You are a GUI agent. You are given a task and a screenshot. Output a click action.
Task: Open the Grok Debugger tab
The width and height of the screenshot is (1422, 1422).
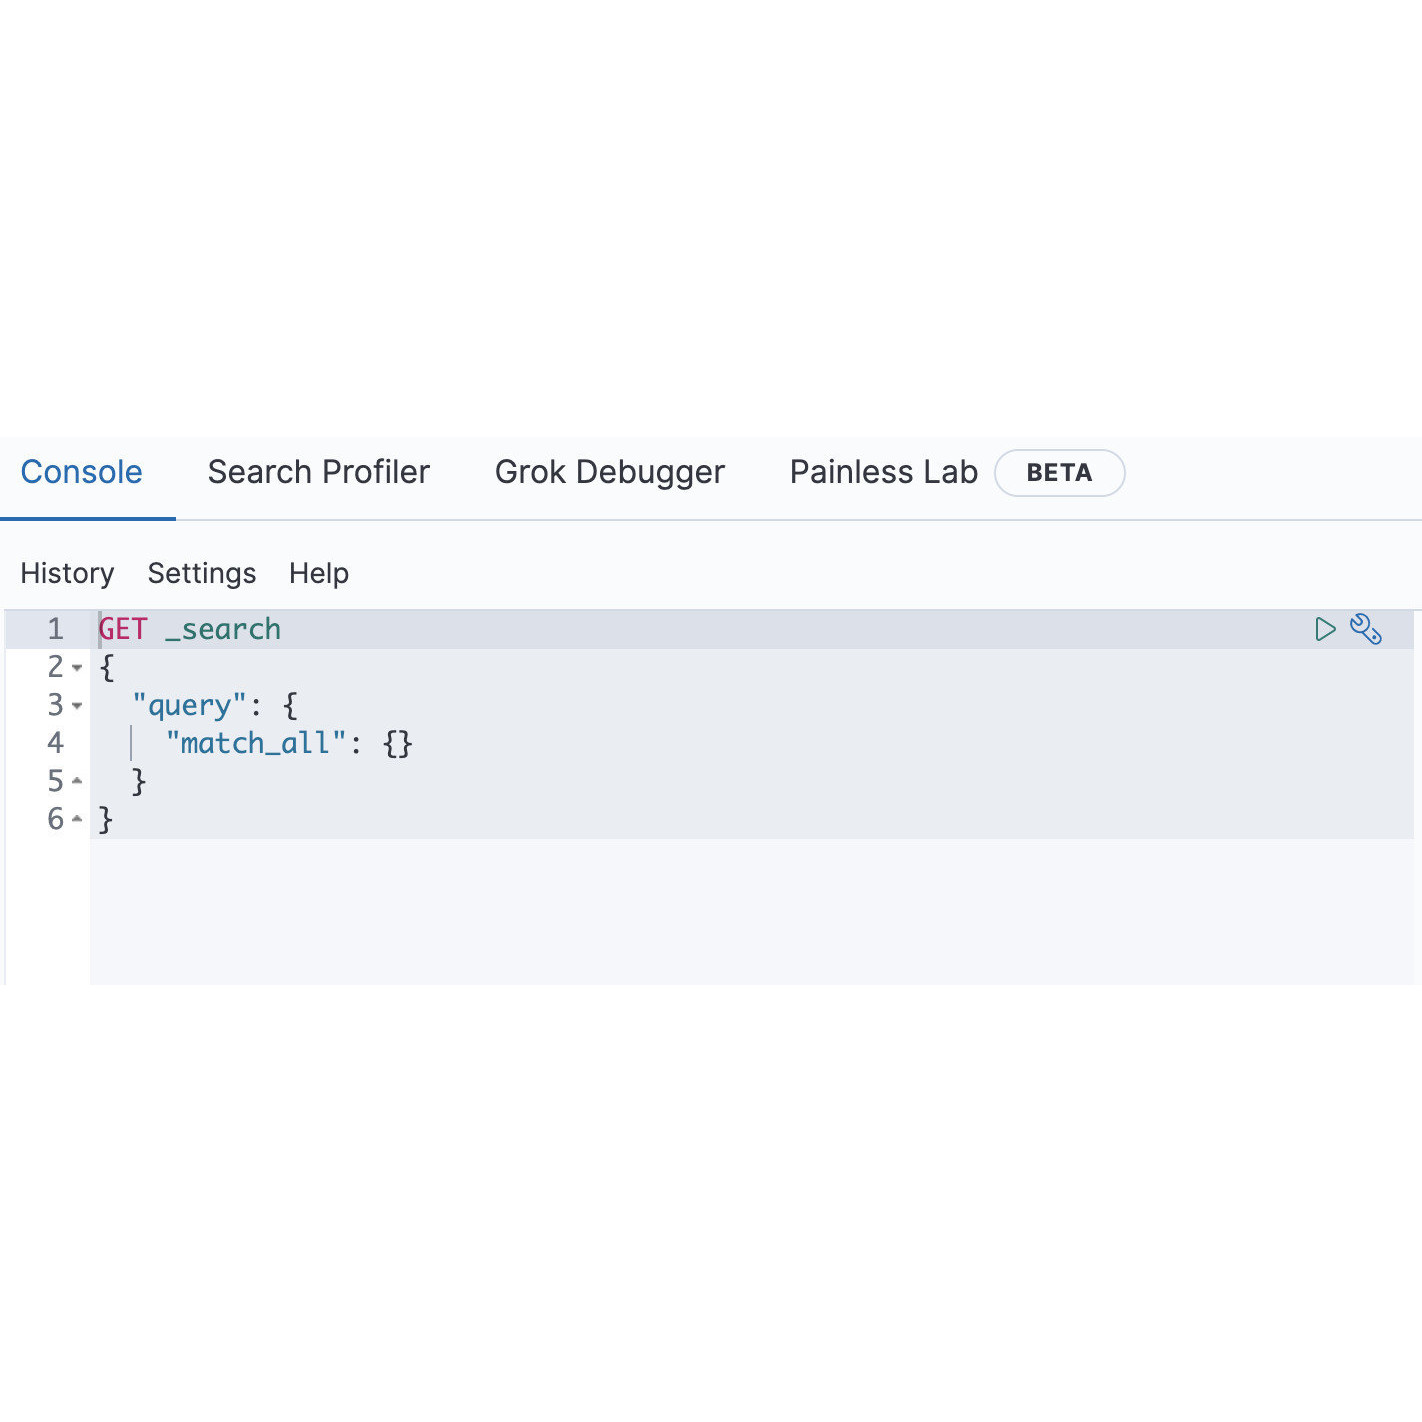pyautogui.click(x=610, y=471)
